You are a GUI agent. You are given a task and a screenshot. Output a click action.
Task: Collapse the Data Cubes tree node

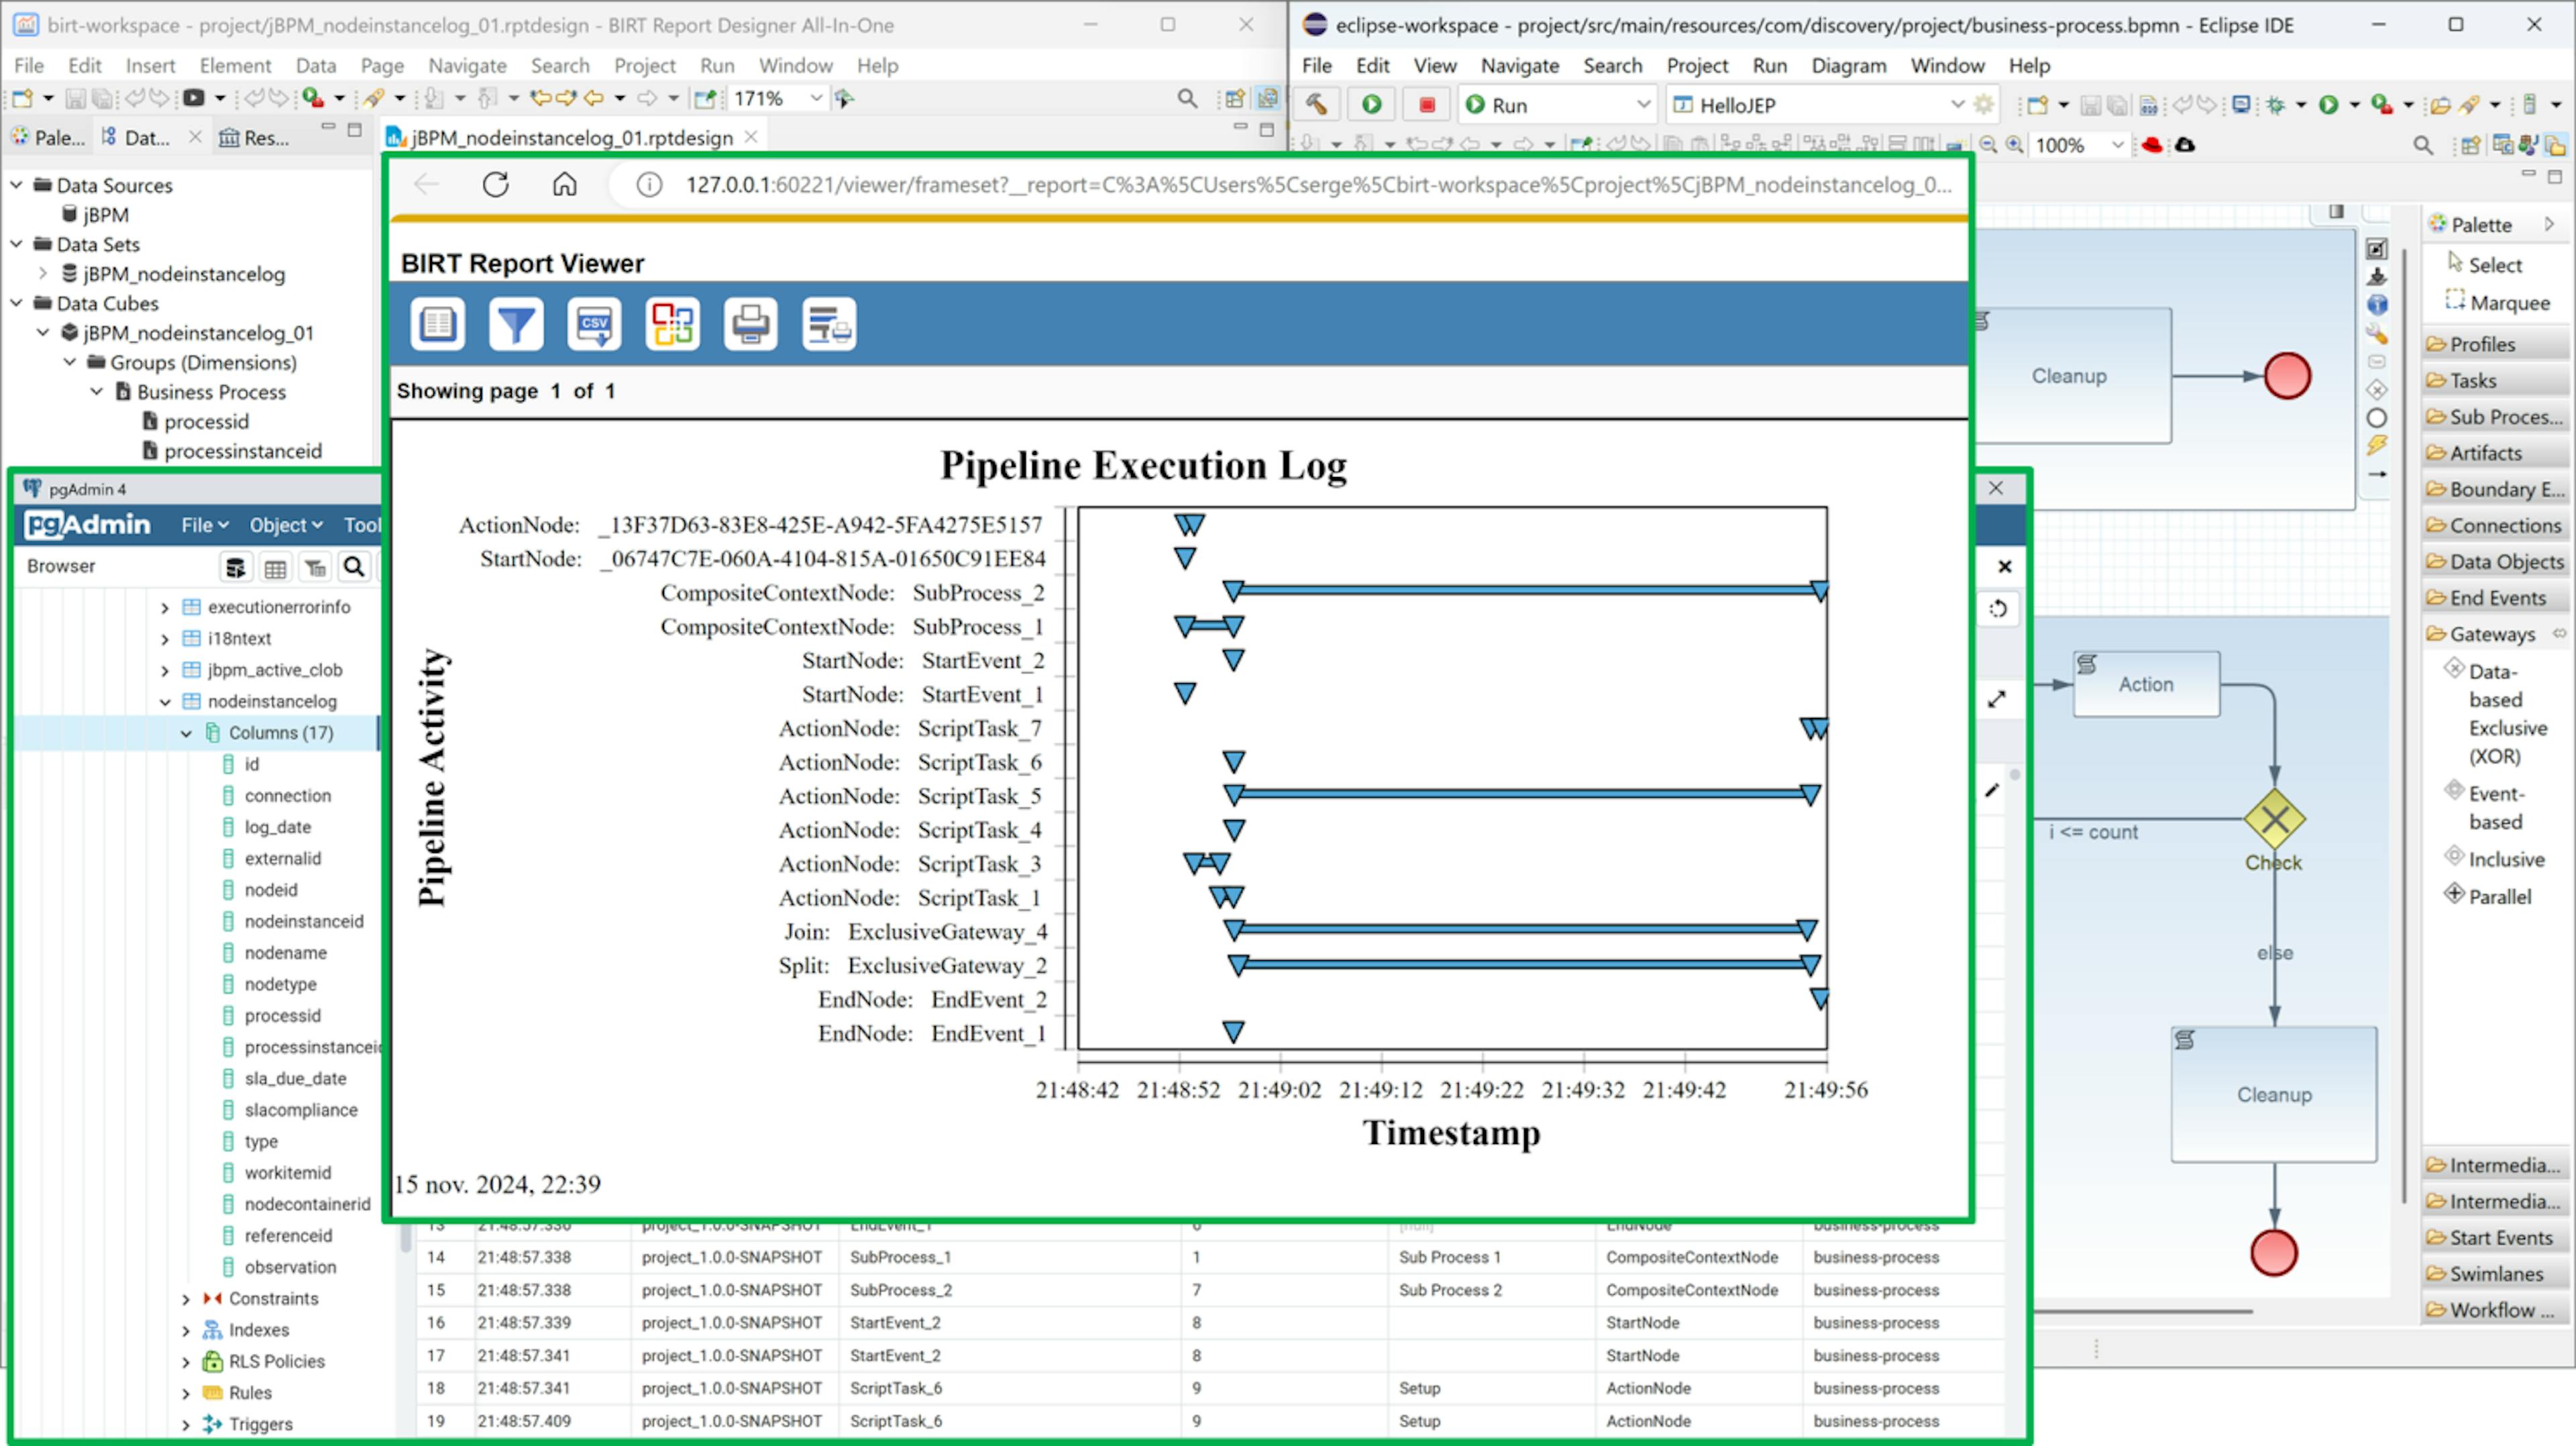(x=17, y=303)
